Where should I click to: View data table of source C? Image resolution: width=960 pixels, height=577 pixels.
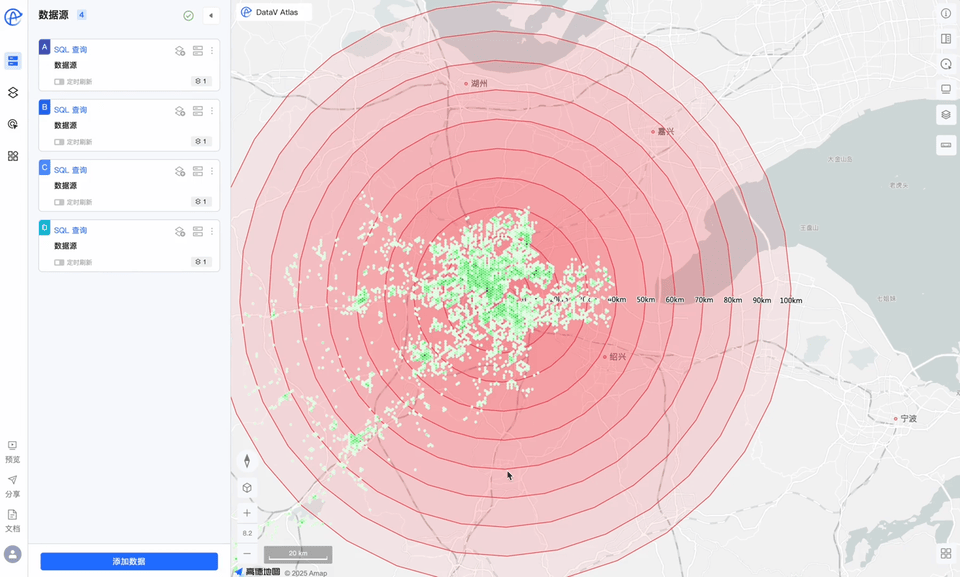(198, 171)
